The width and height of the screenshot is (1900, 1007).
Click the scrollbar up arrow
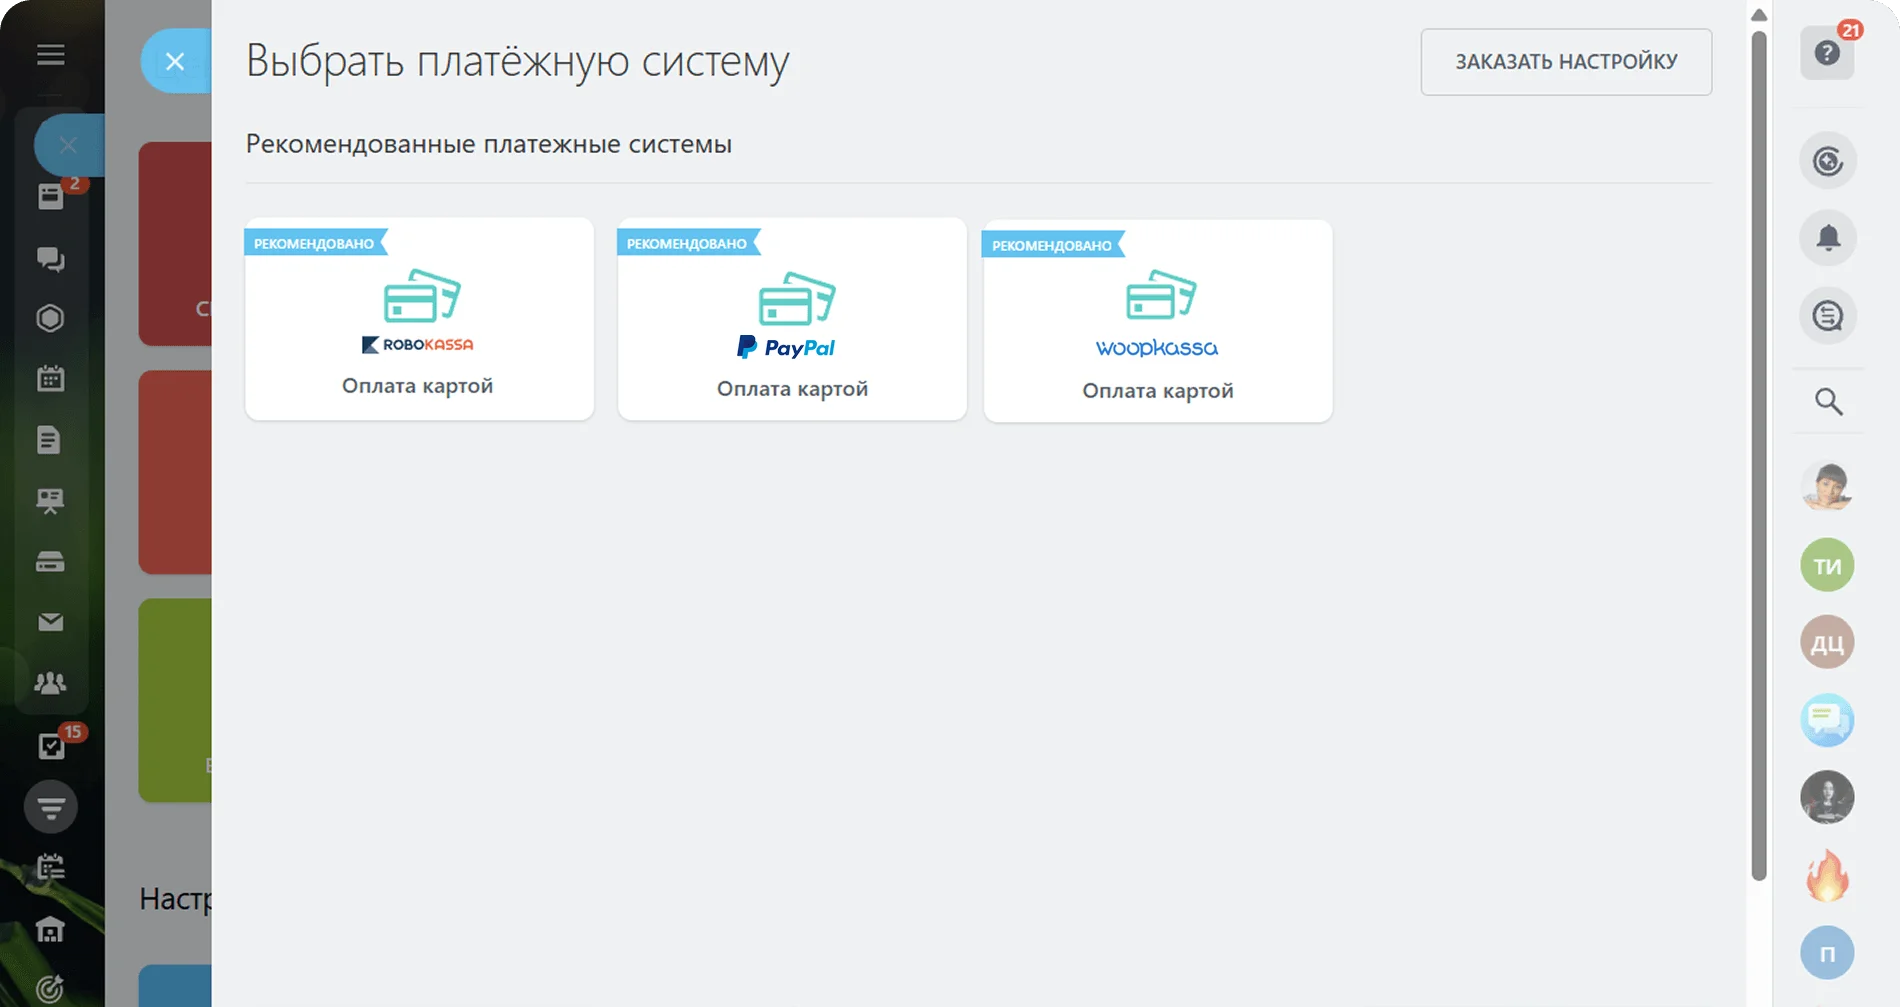[x=1759, y=15]
